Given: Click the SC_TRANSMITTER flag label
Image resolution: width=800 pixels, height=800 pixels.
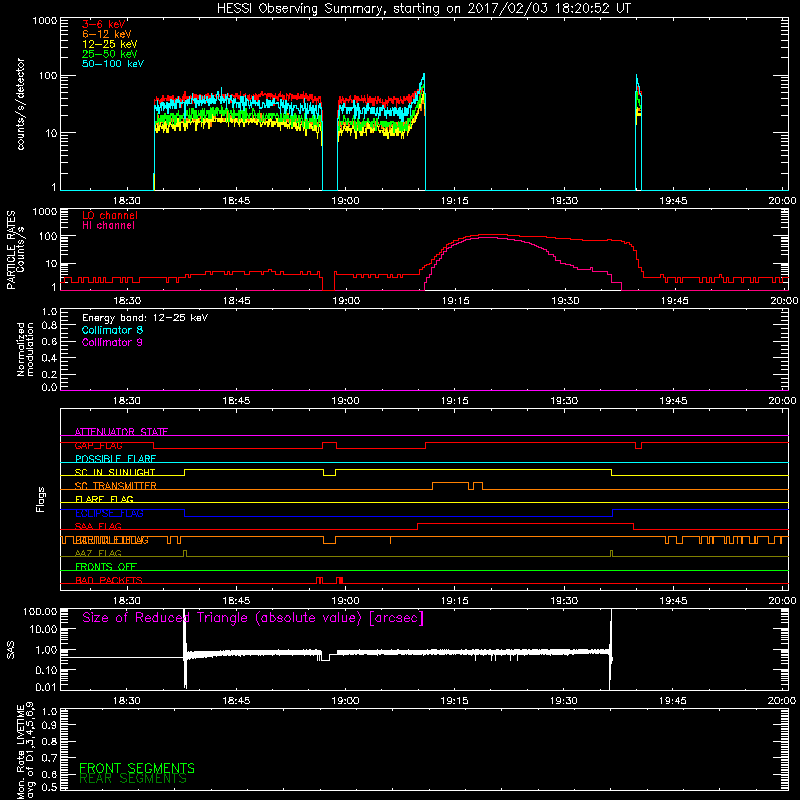Looking at the screenshot, I should 115,486.
